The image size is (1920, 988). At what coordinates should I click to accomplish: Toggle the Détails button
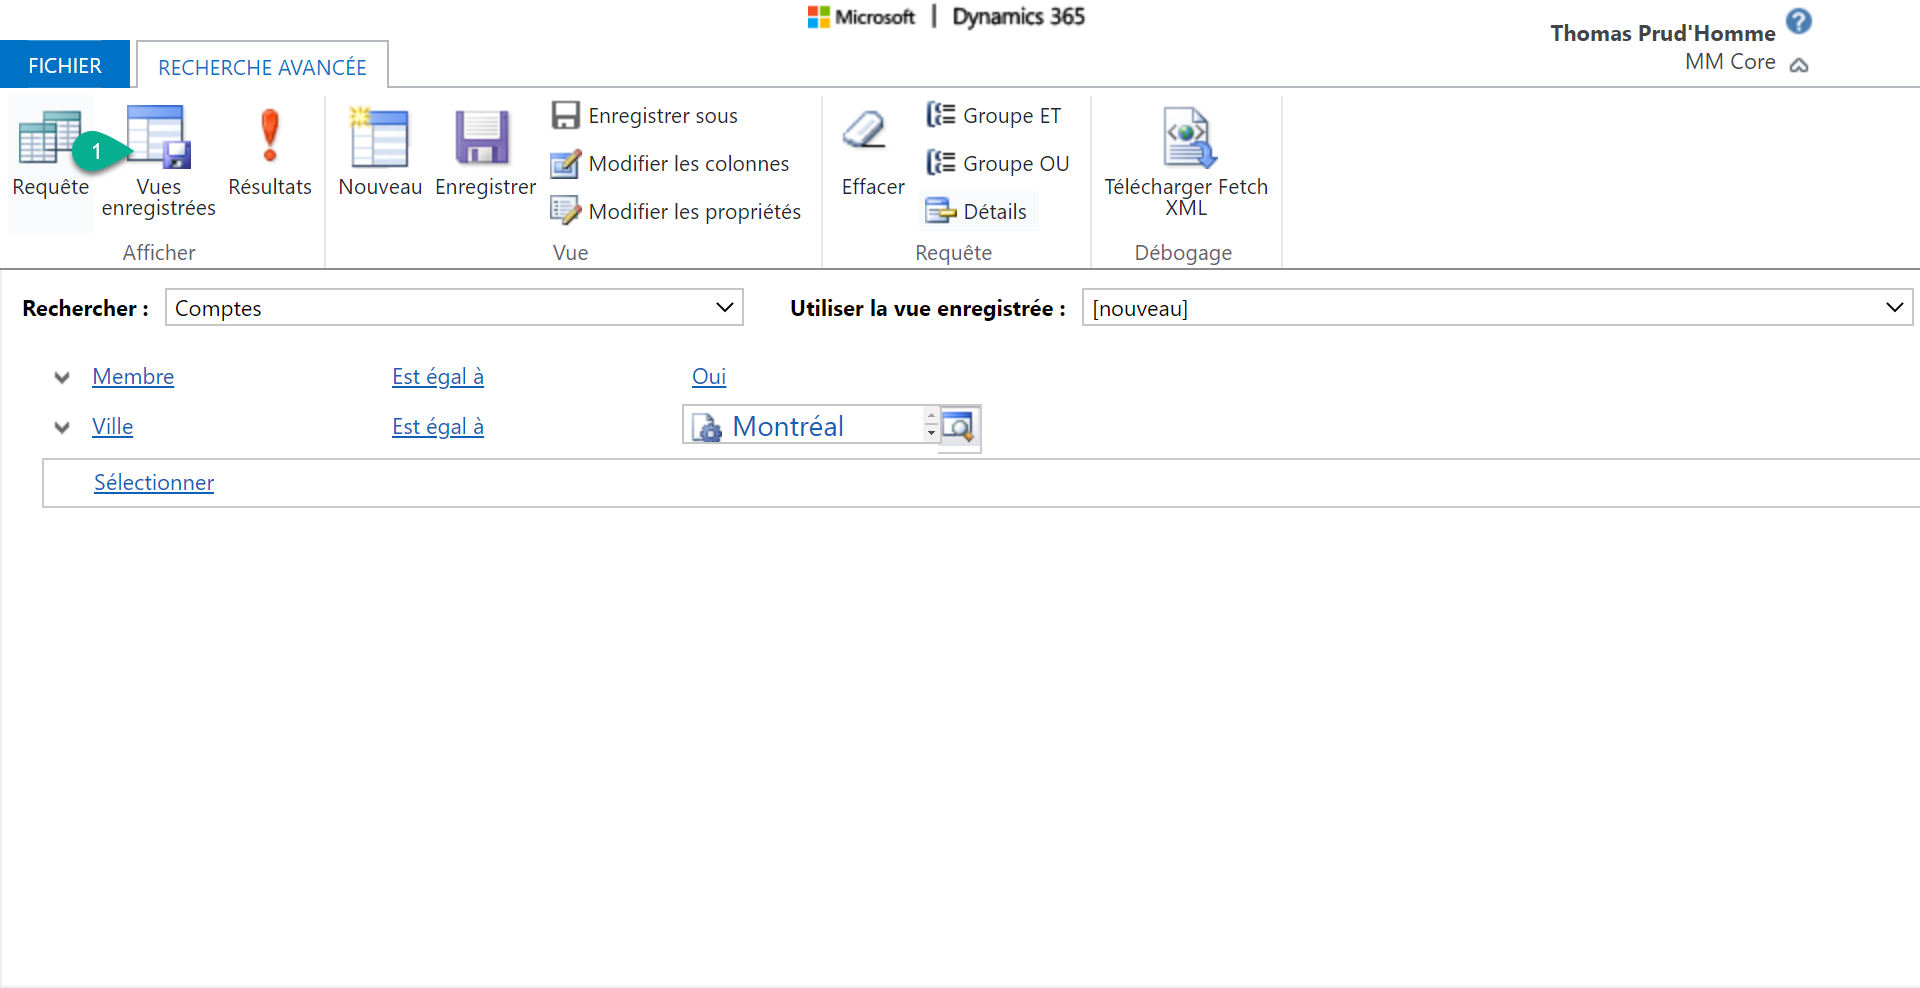(977, 212)
